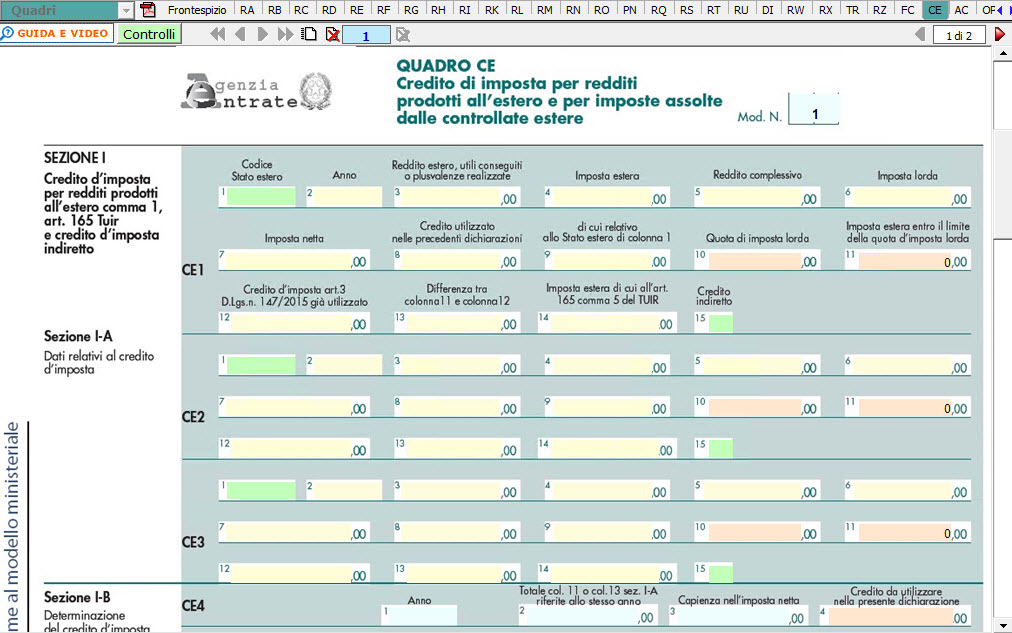
Task: Open the RA quadro tab
Action: 247,10
